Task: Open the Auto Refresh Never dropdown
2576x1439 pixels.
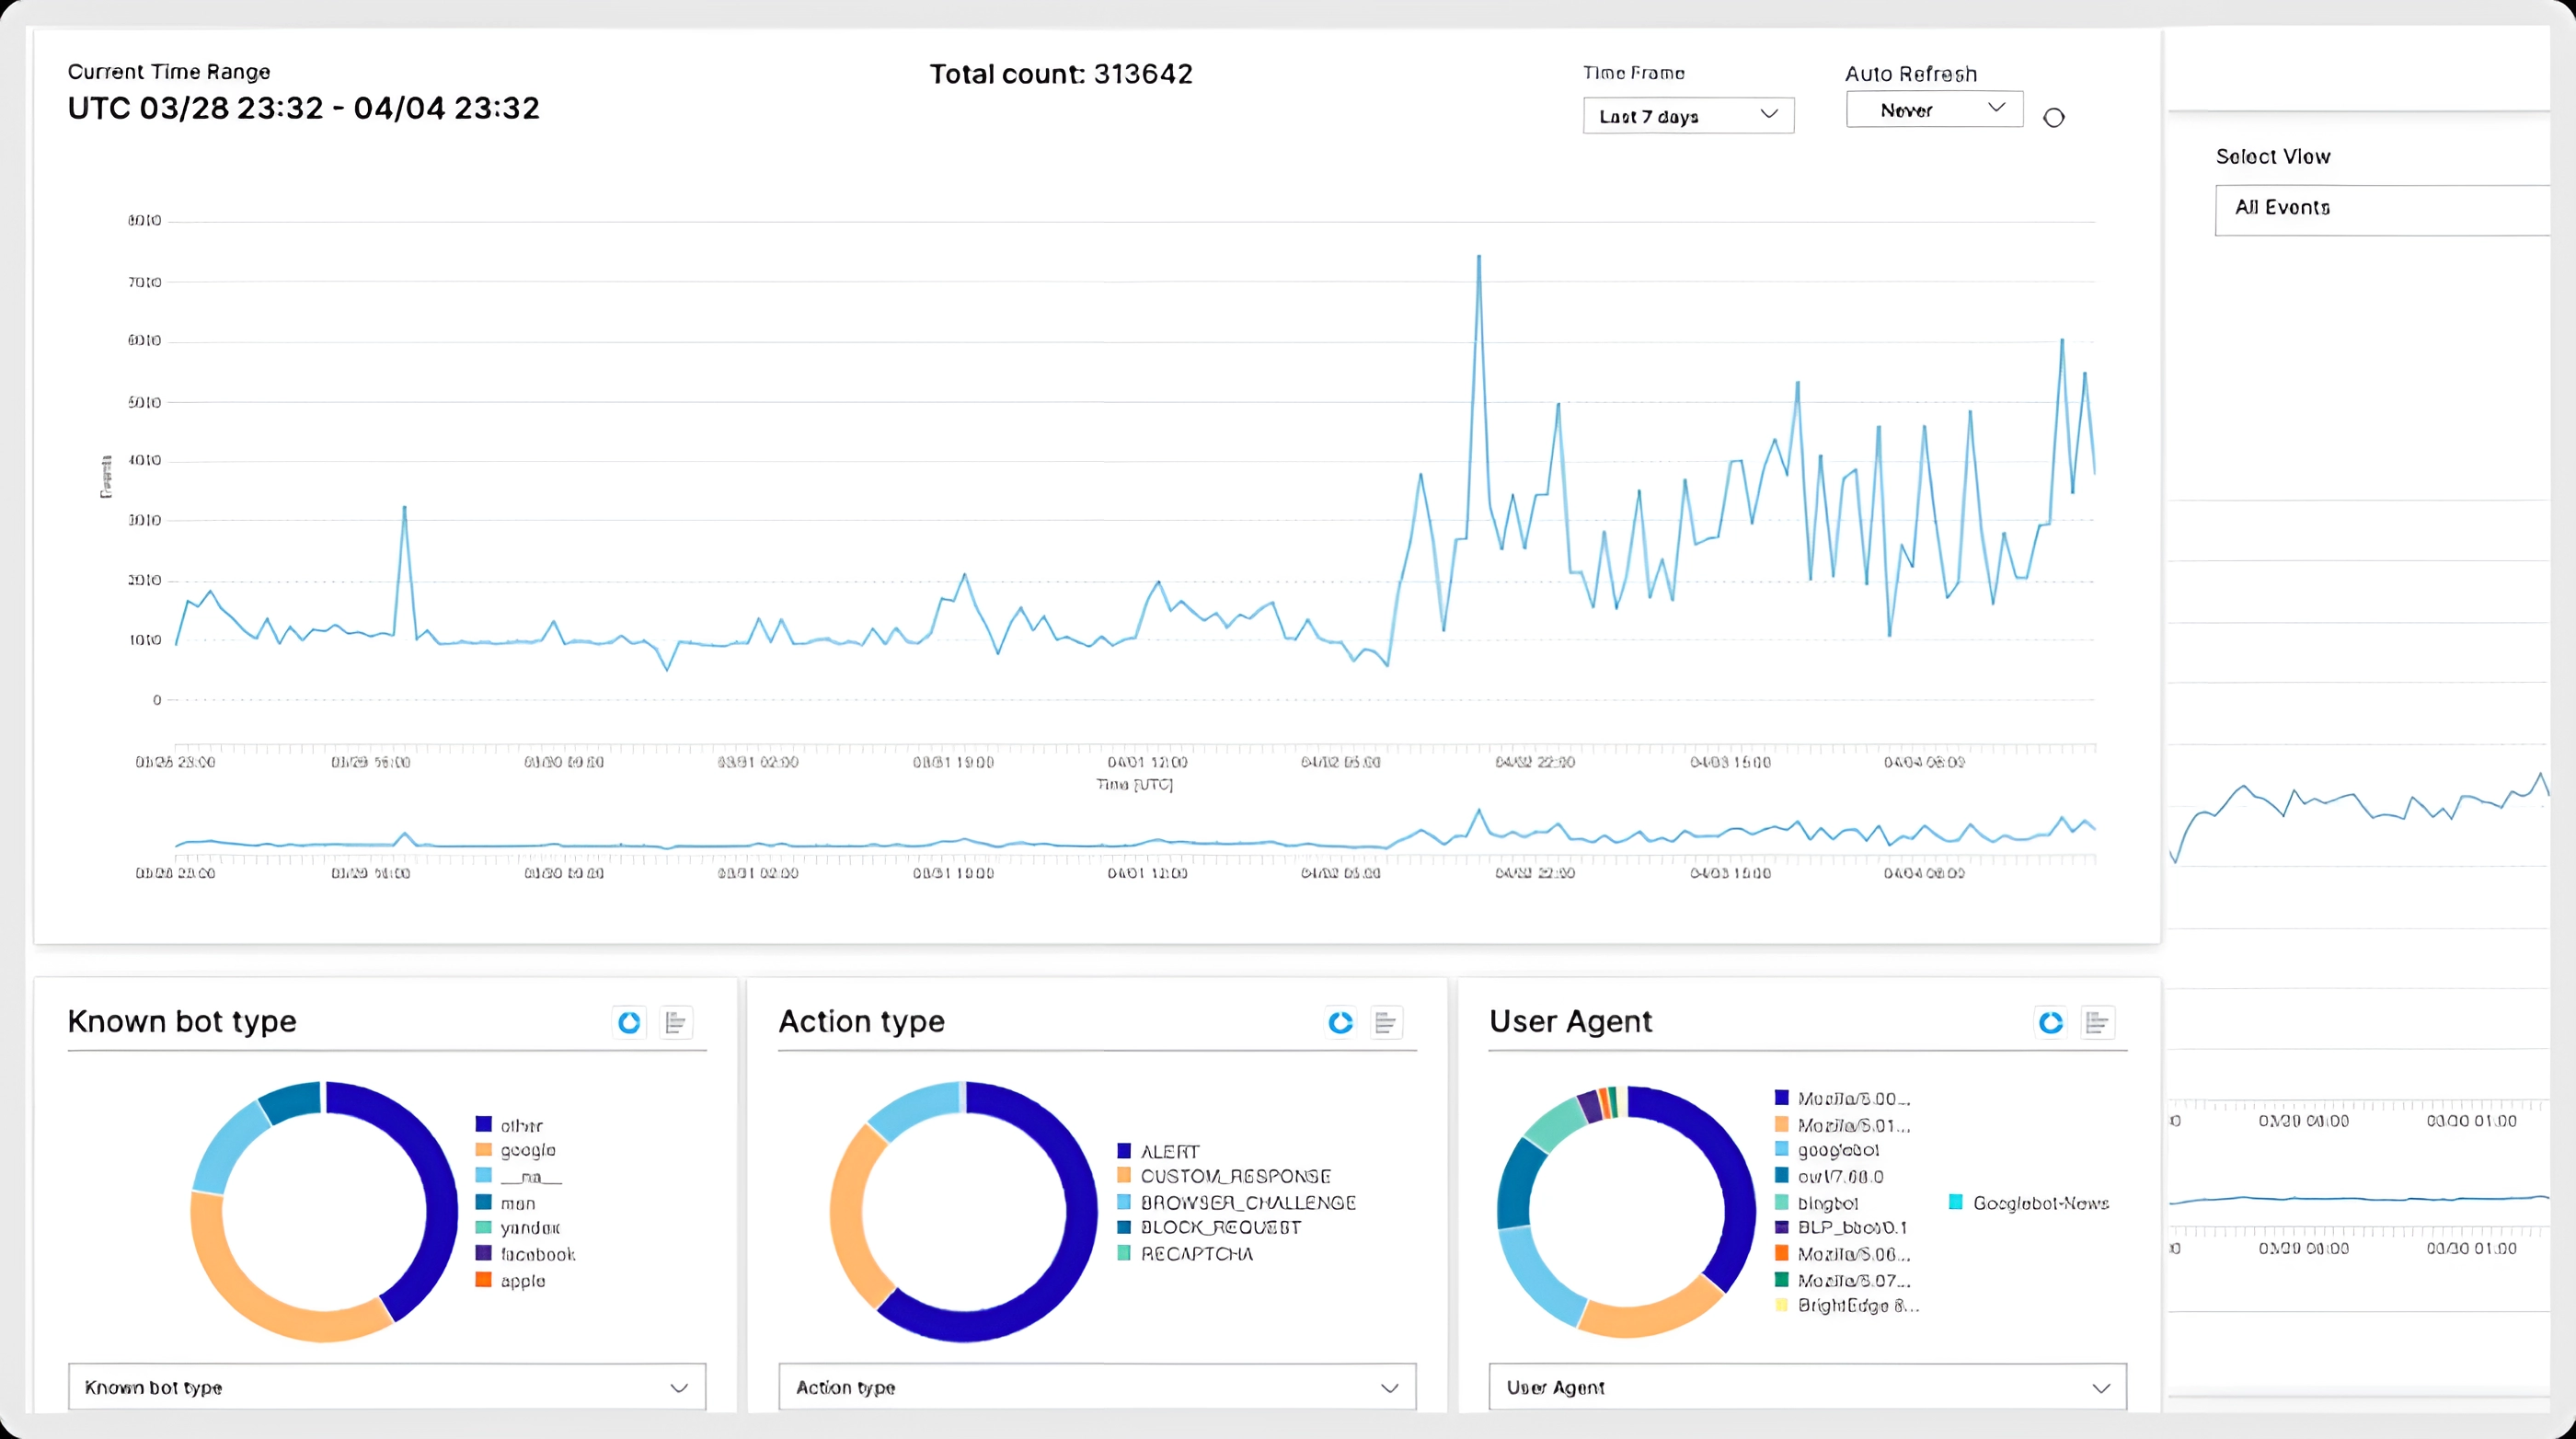Action: tap(1934, 109)
